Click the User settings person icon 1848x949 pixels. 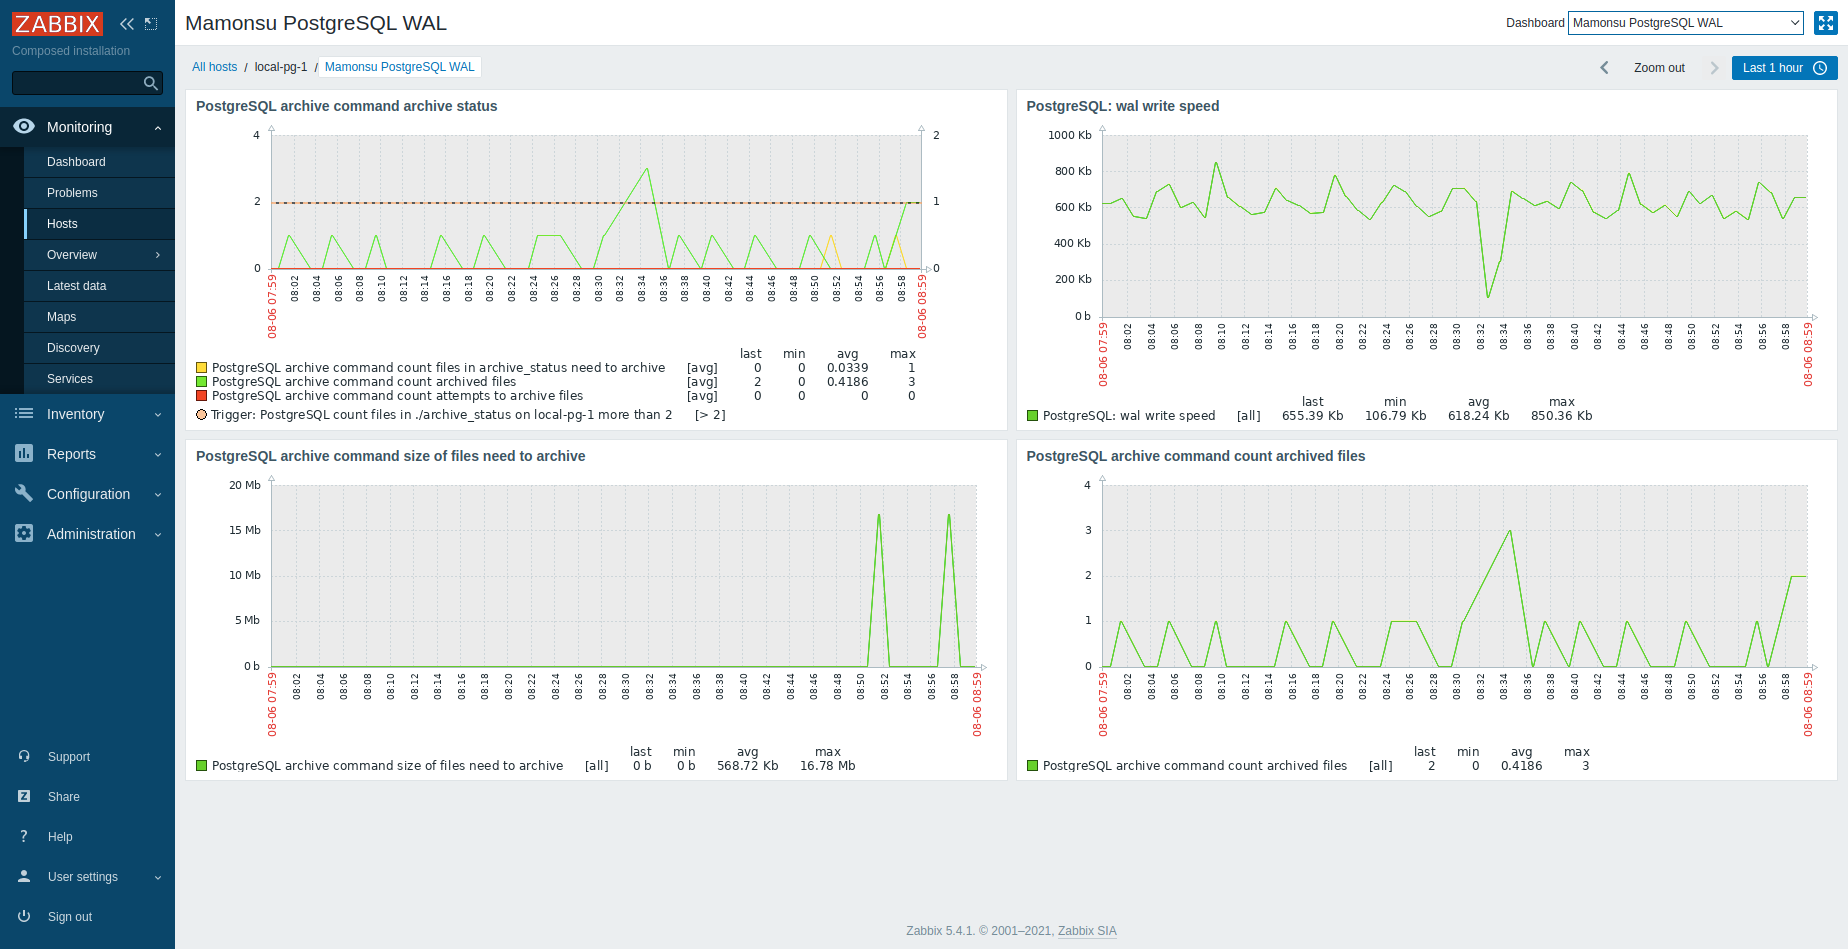click(x=24, y=876)
